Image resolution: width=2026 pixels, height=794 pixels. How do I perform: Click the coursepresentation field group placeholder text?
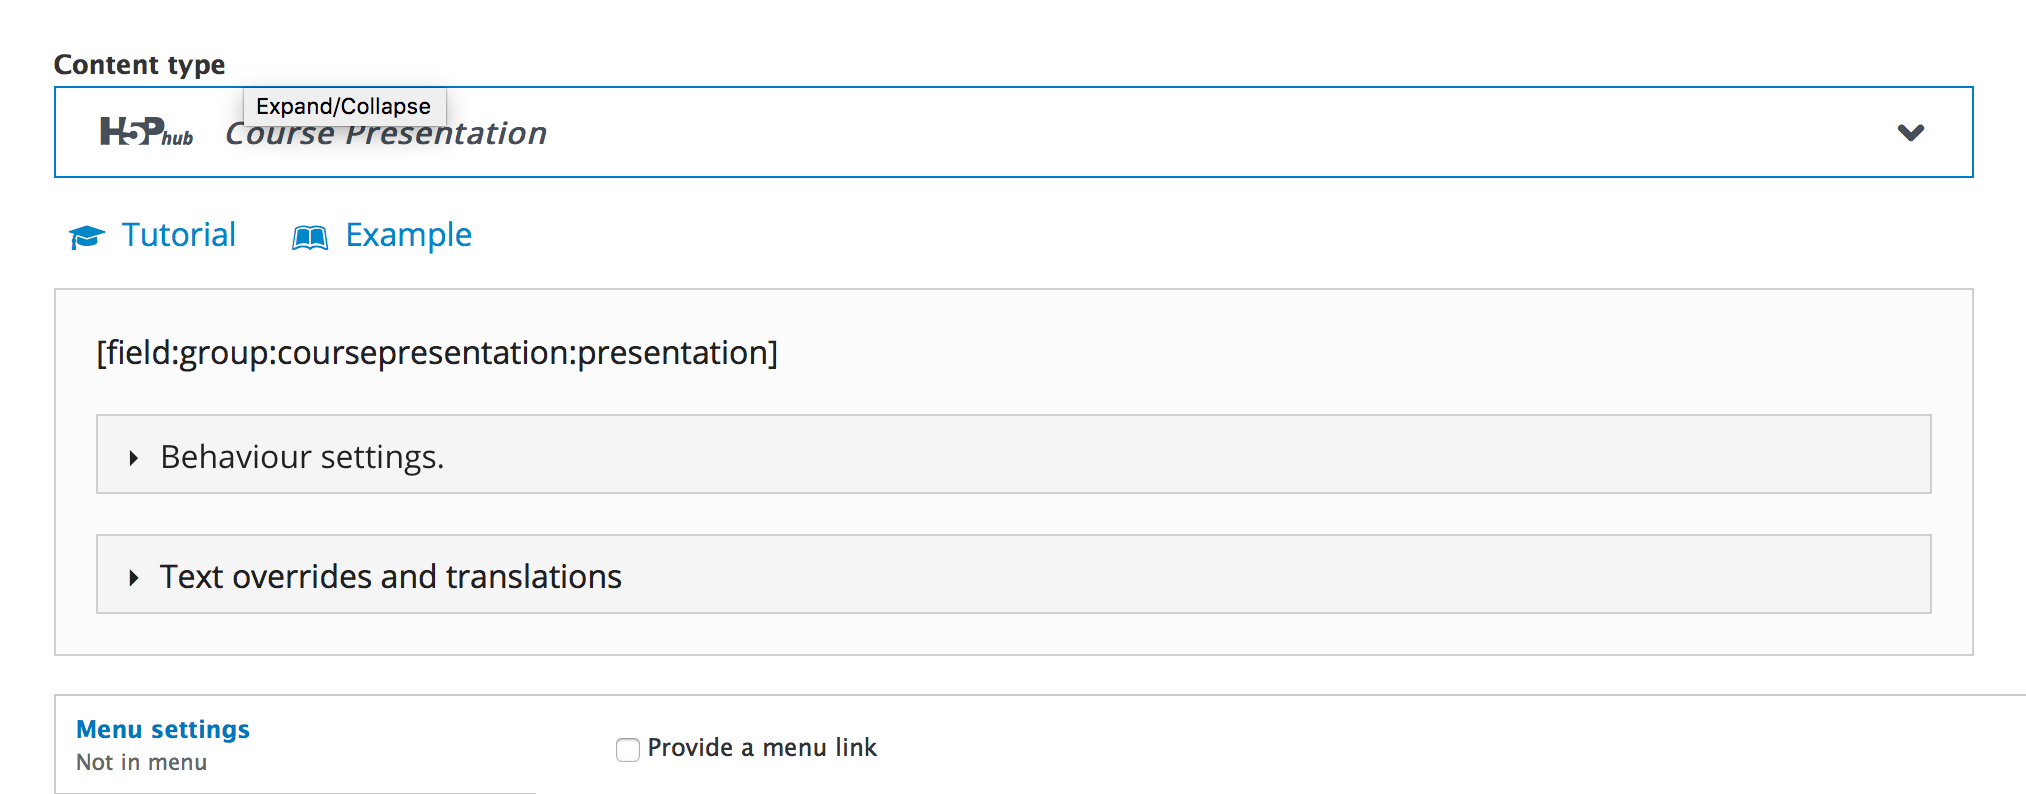[x=437, y=353]
